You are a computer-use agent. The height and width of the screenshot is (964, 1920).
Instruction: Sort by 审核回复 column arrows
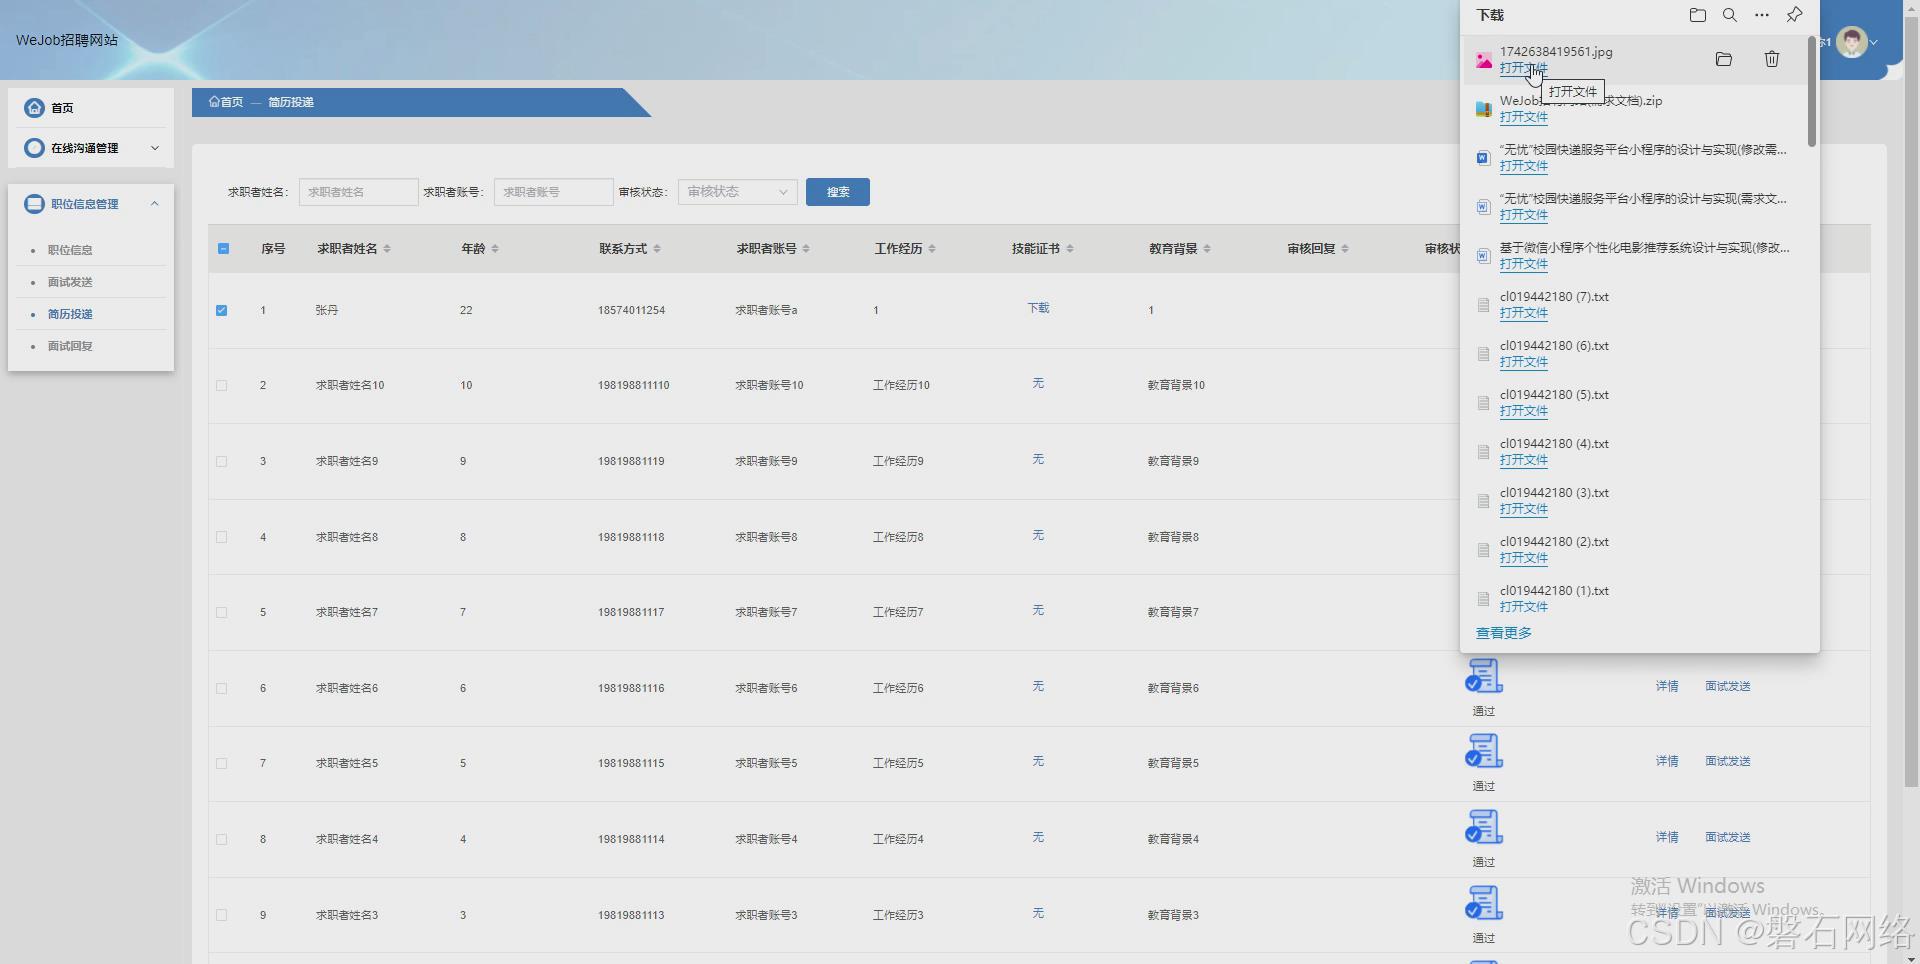pyautogui.click(x=1345, y=249)
